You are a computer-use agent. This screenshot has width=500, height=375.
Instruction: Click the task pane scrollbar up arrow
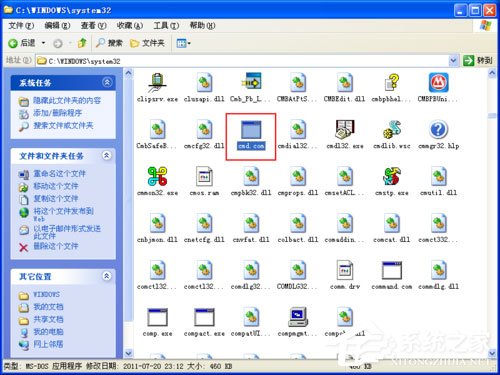tap(128, 73)
